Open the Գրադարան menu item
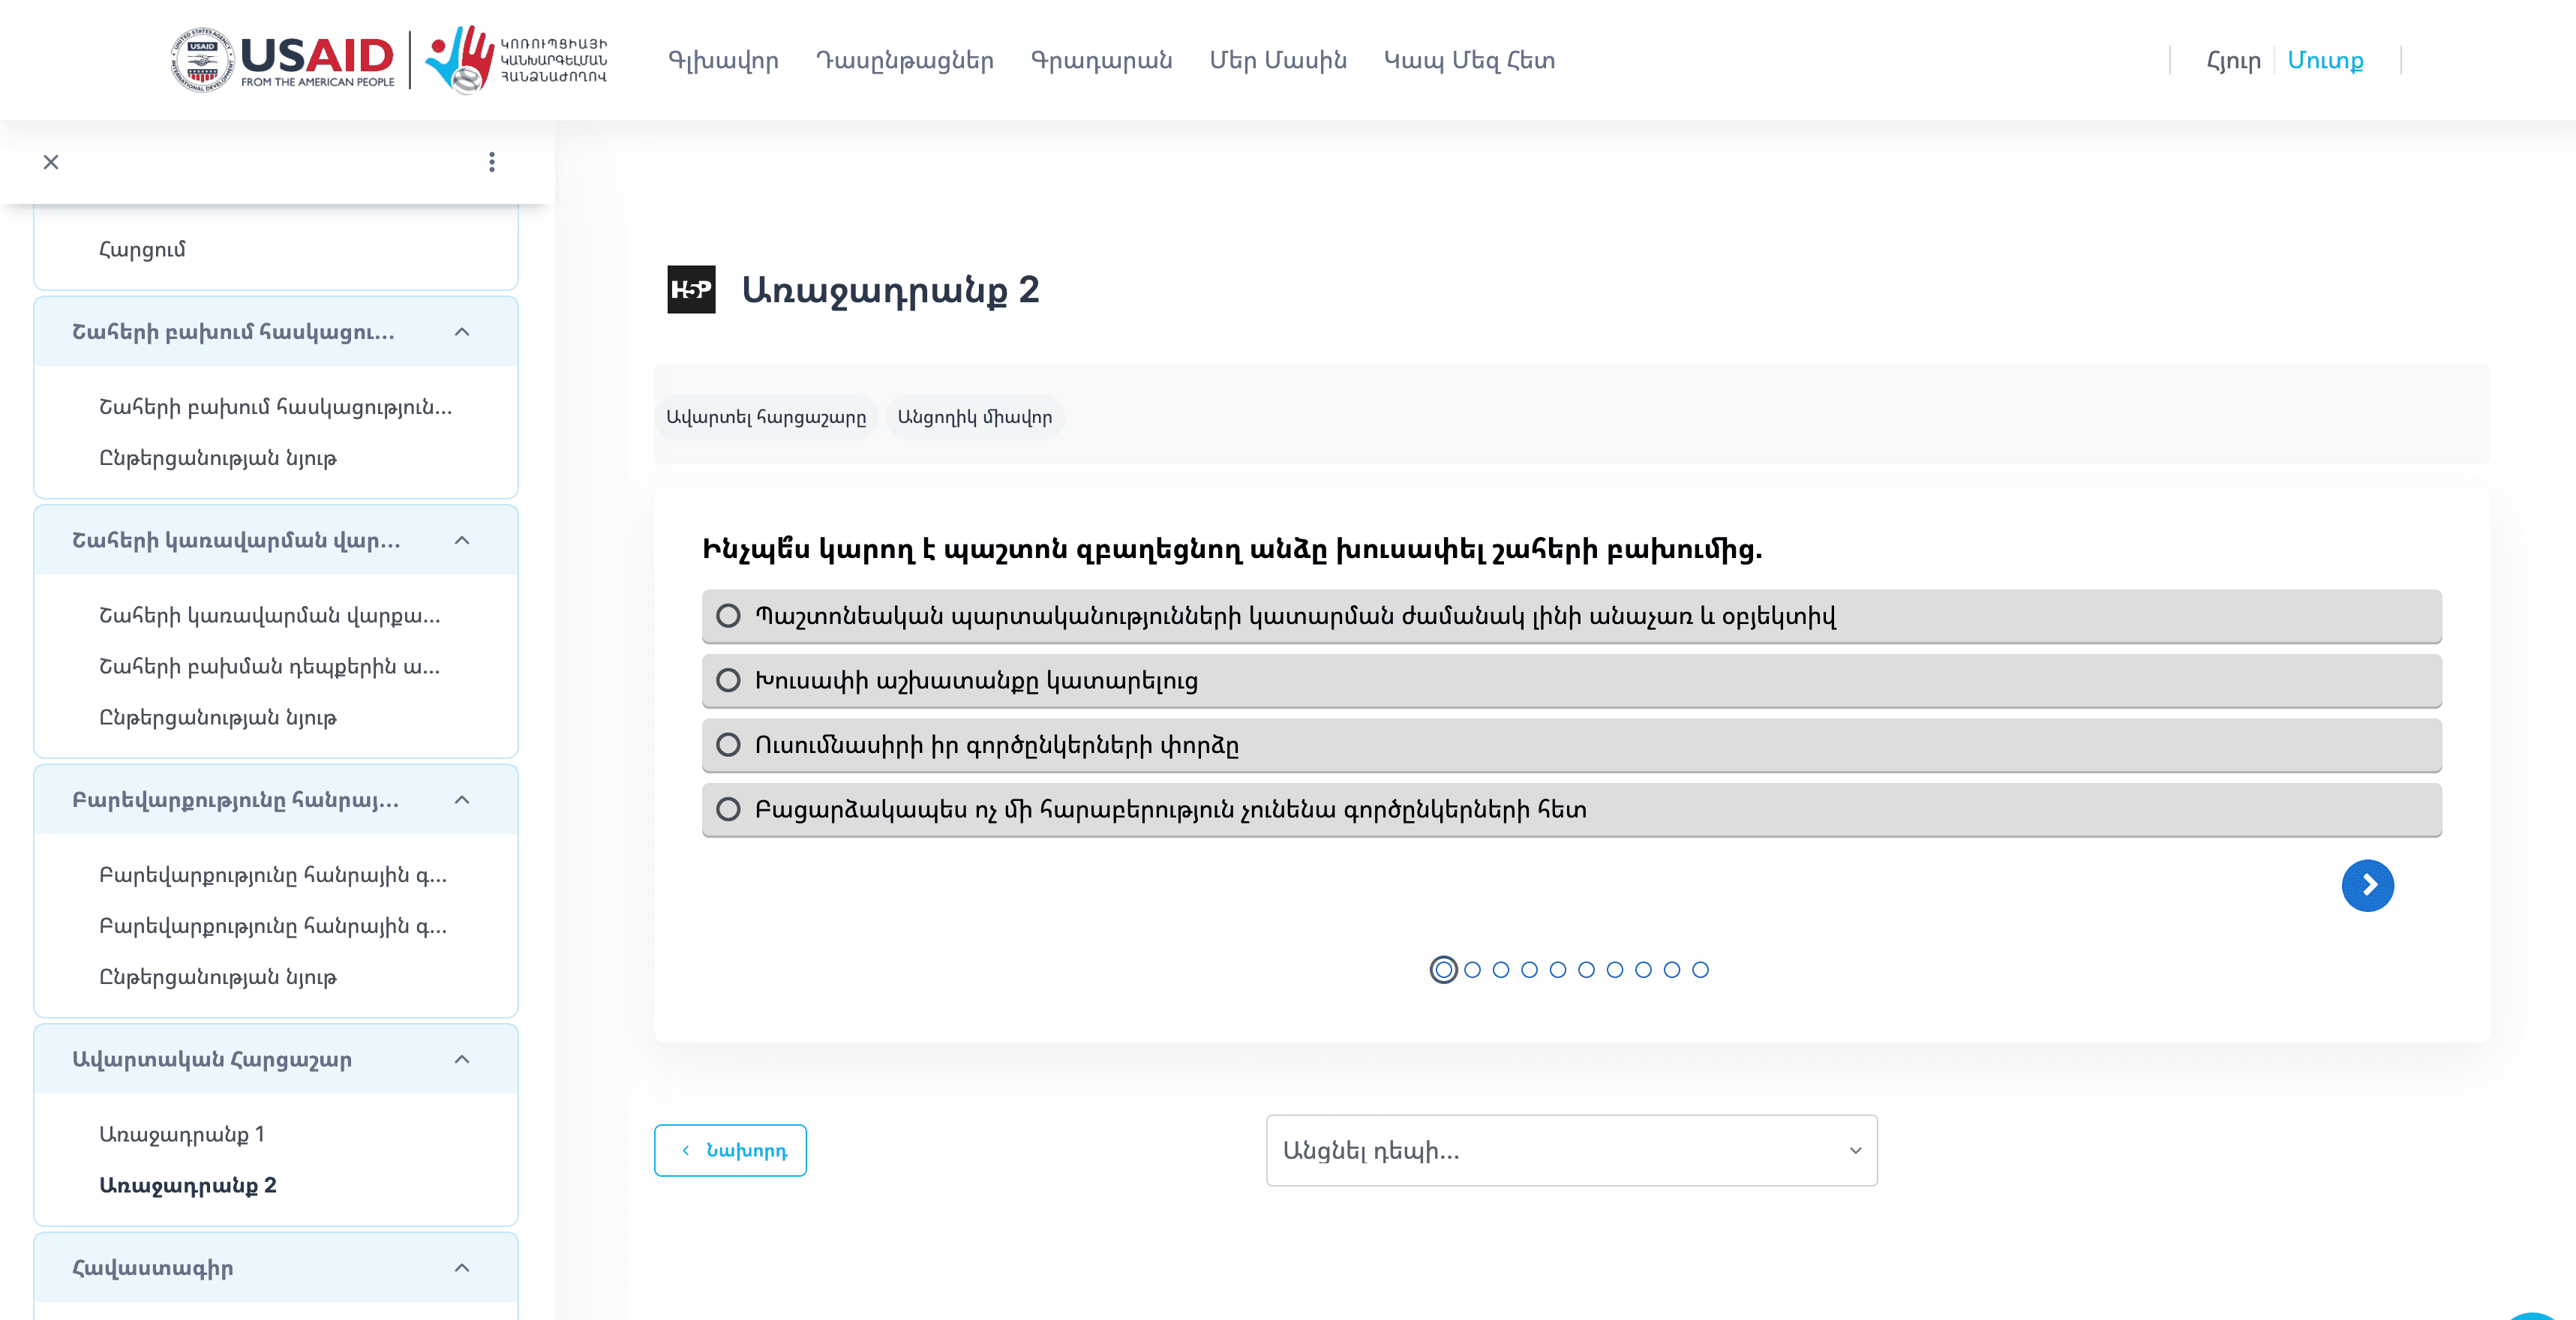Screen dimensions: 2576x1320 pyautogui.click(x=1101, y=60)
